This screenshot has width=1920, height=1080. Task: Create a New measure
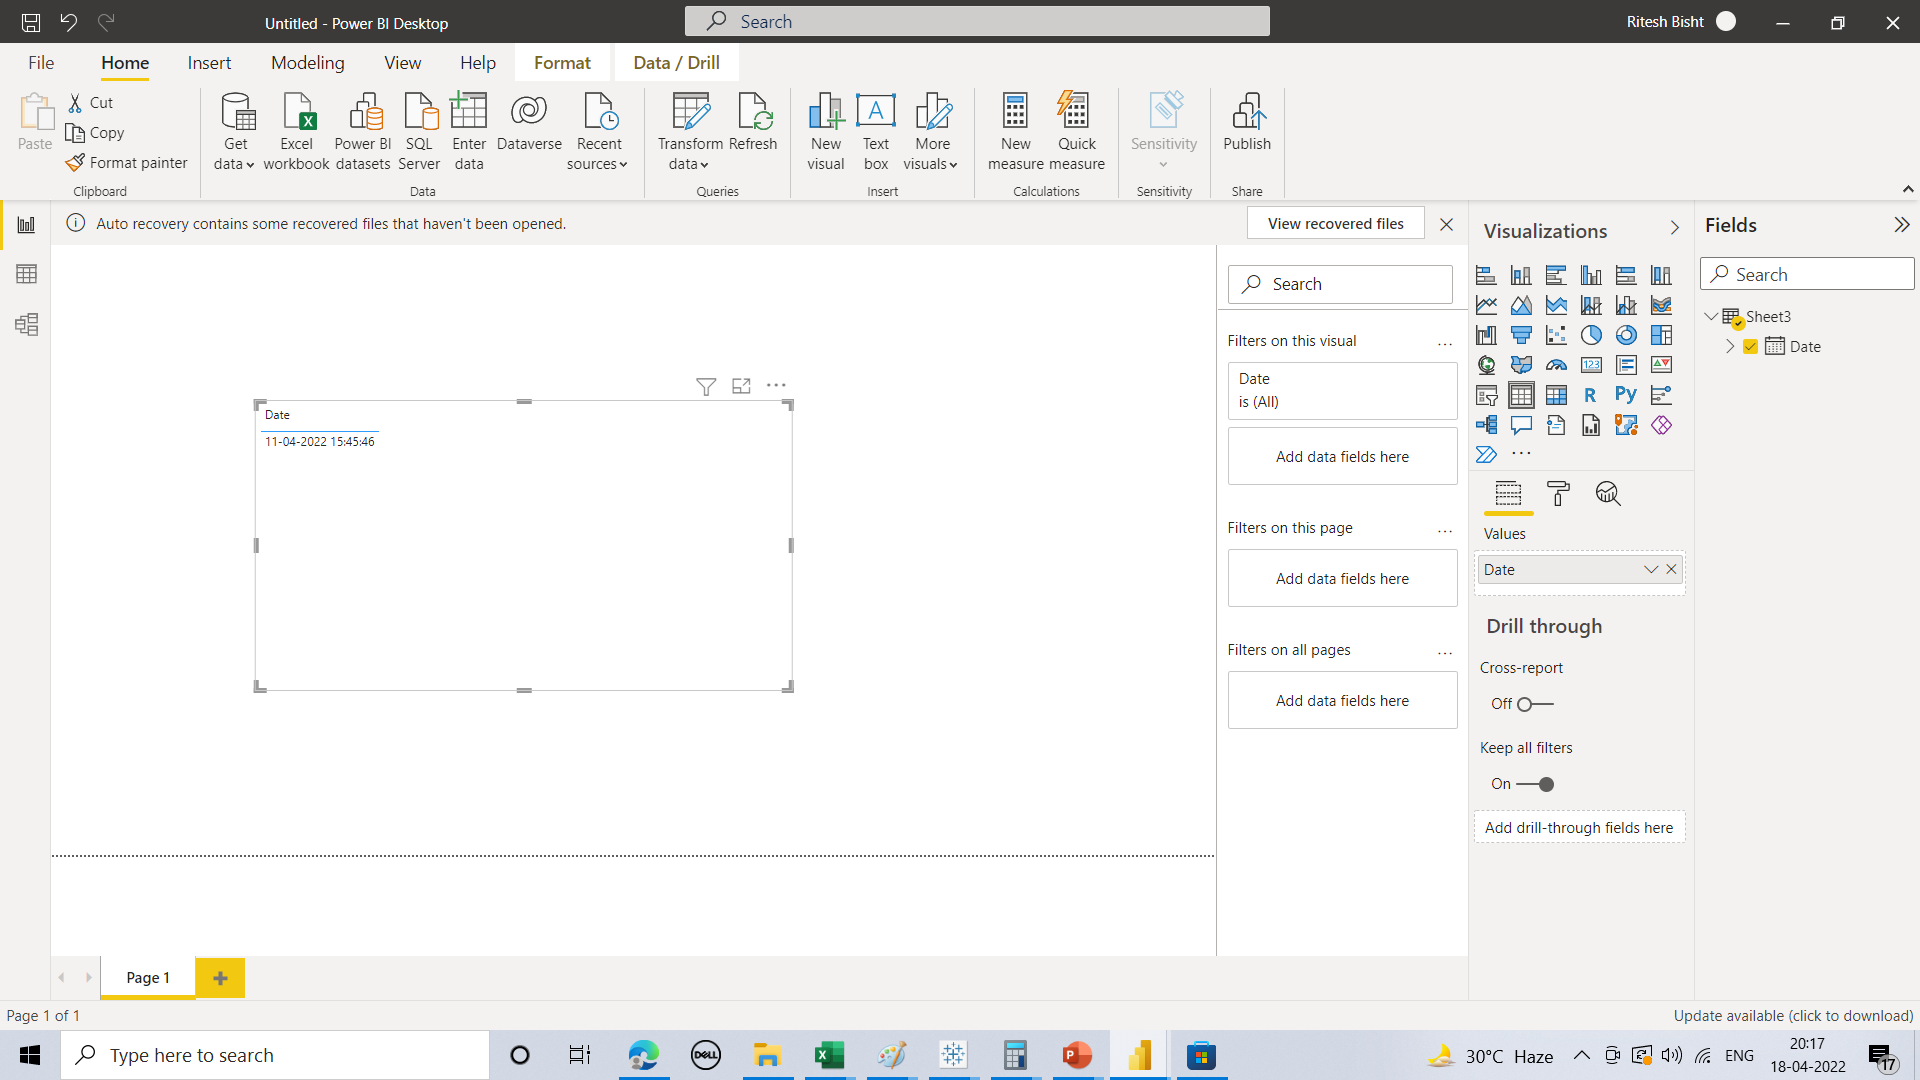(1016, 132)
